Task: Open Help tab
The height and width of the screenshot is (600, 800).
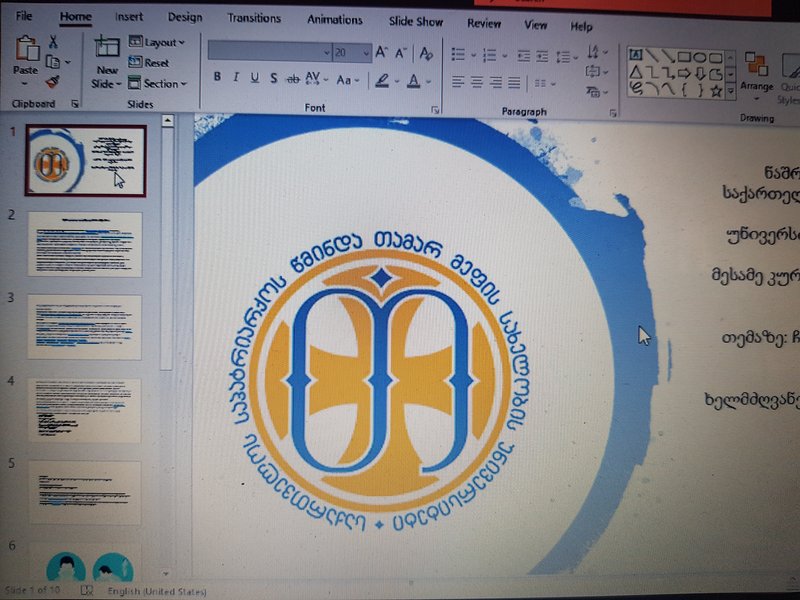Action: (x=581, y=27)
